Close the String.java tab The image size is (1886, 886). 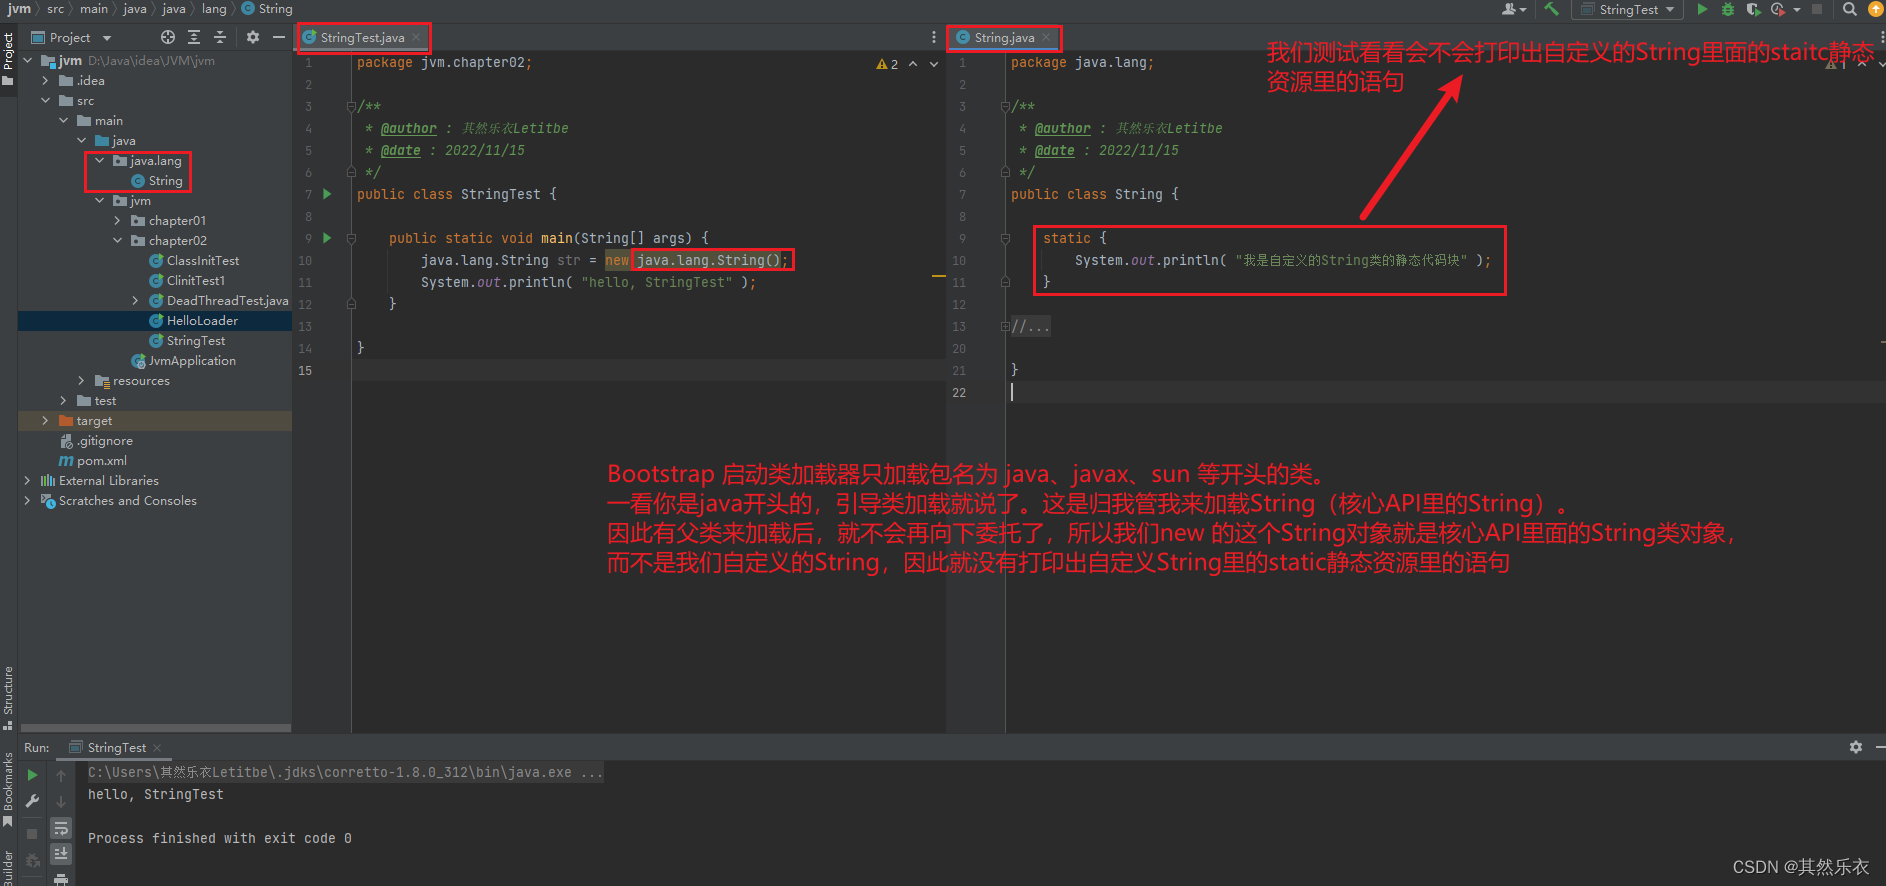(1046, 37)
